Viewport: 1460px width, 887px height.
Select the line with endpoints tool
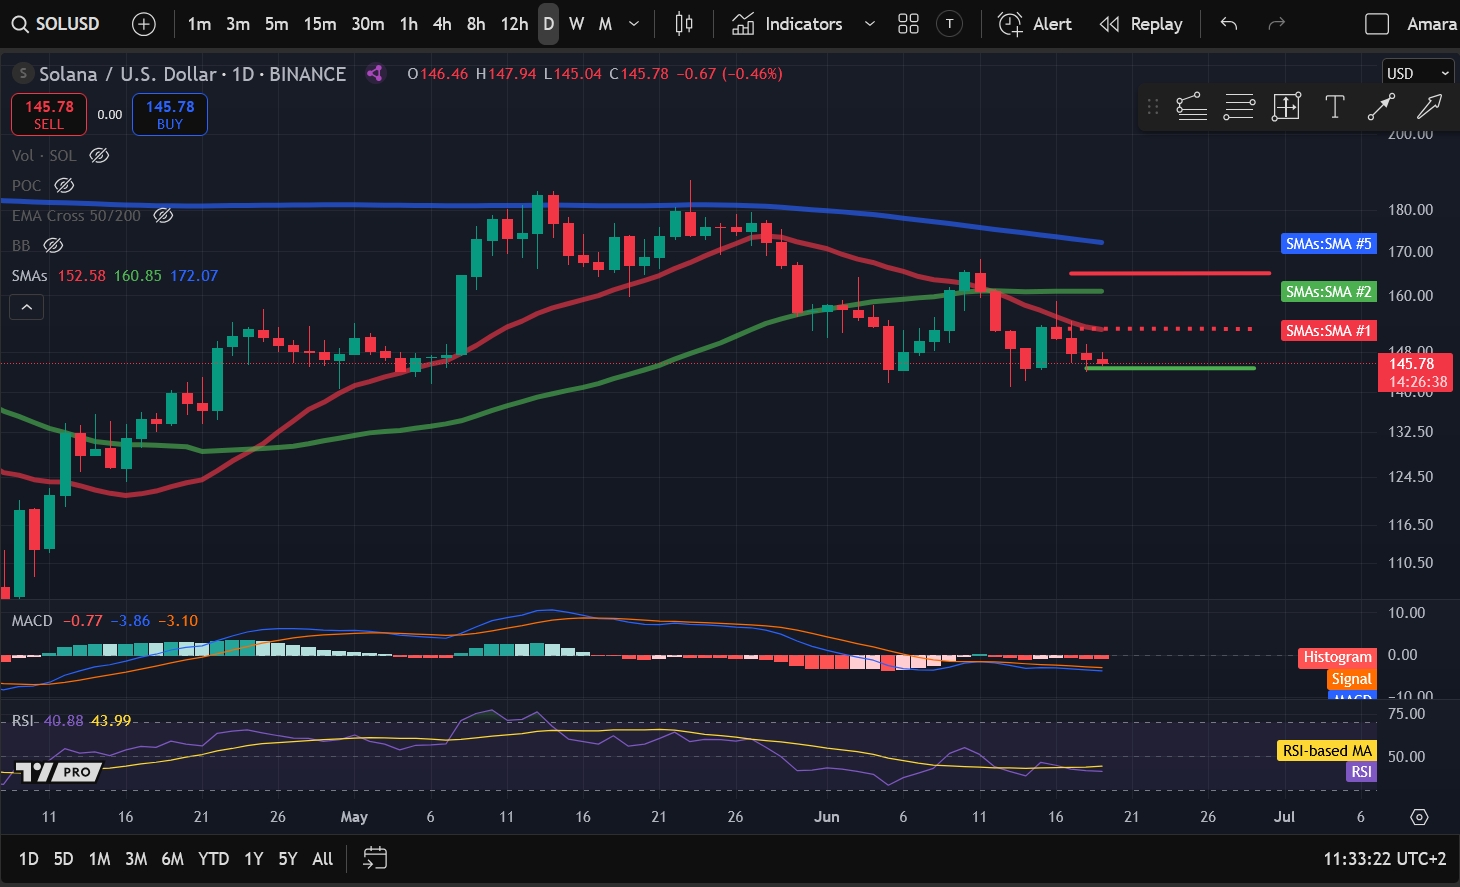[x=1381, y=107]
